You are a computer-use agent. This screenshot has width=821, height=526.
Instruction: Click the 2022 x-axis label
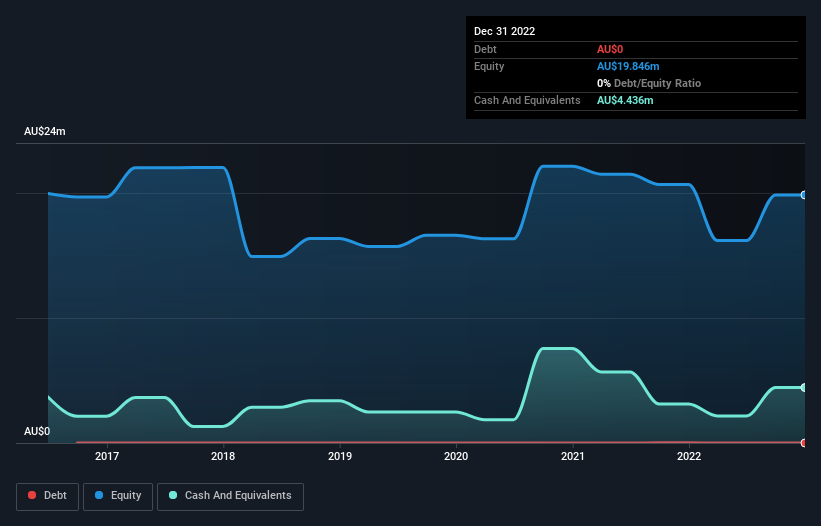tap(689, 456)
